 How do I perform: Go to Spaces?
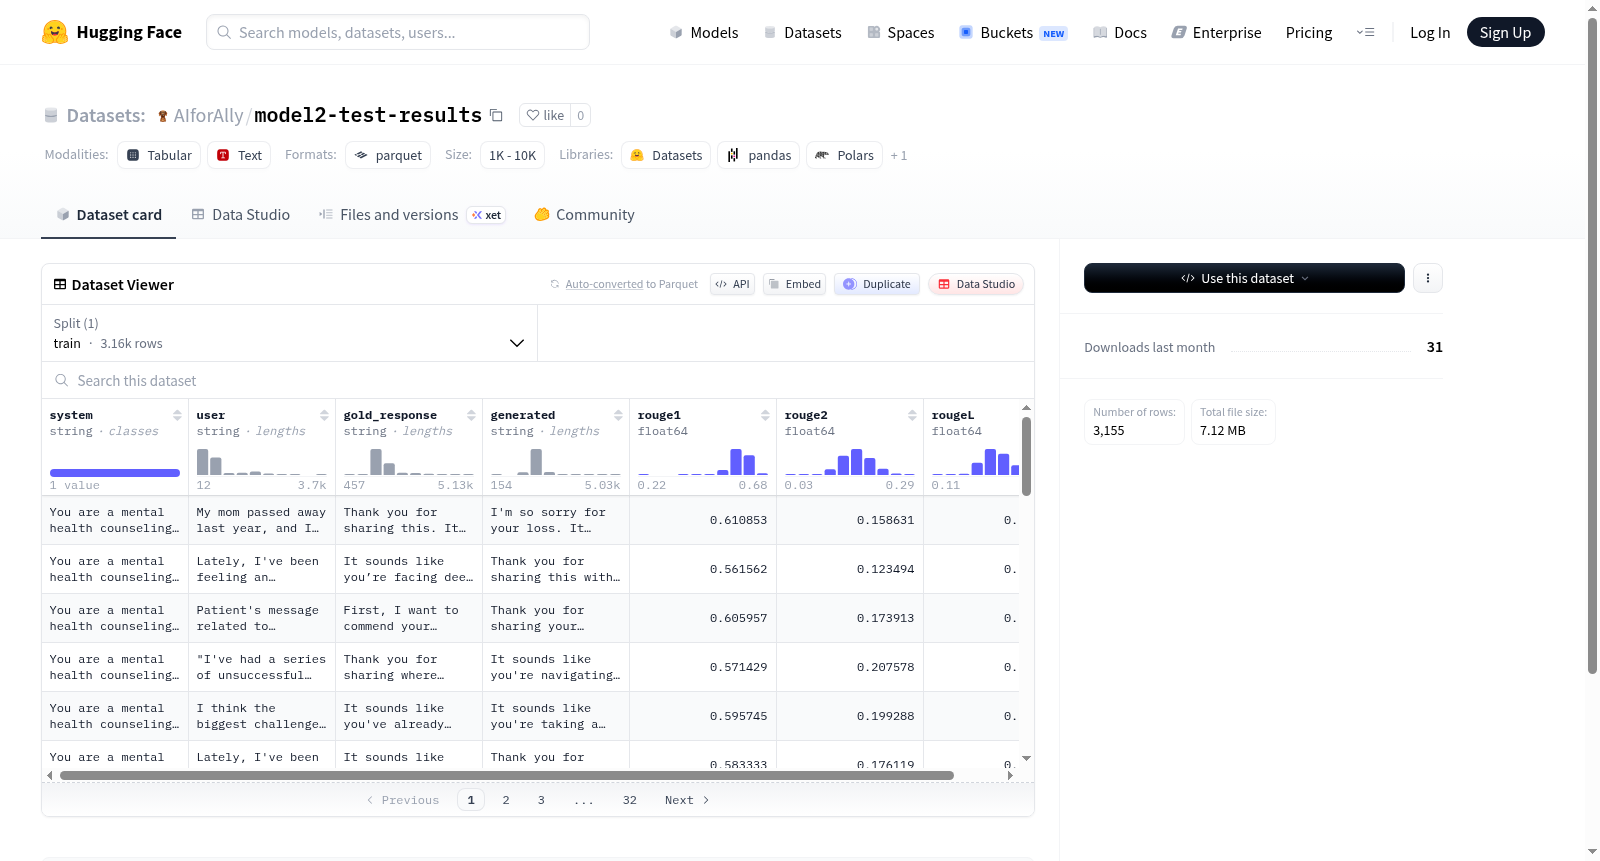900,33
